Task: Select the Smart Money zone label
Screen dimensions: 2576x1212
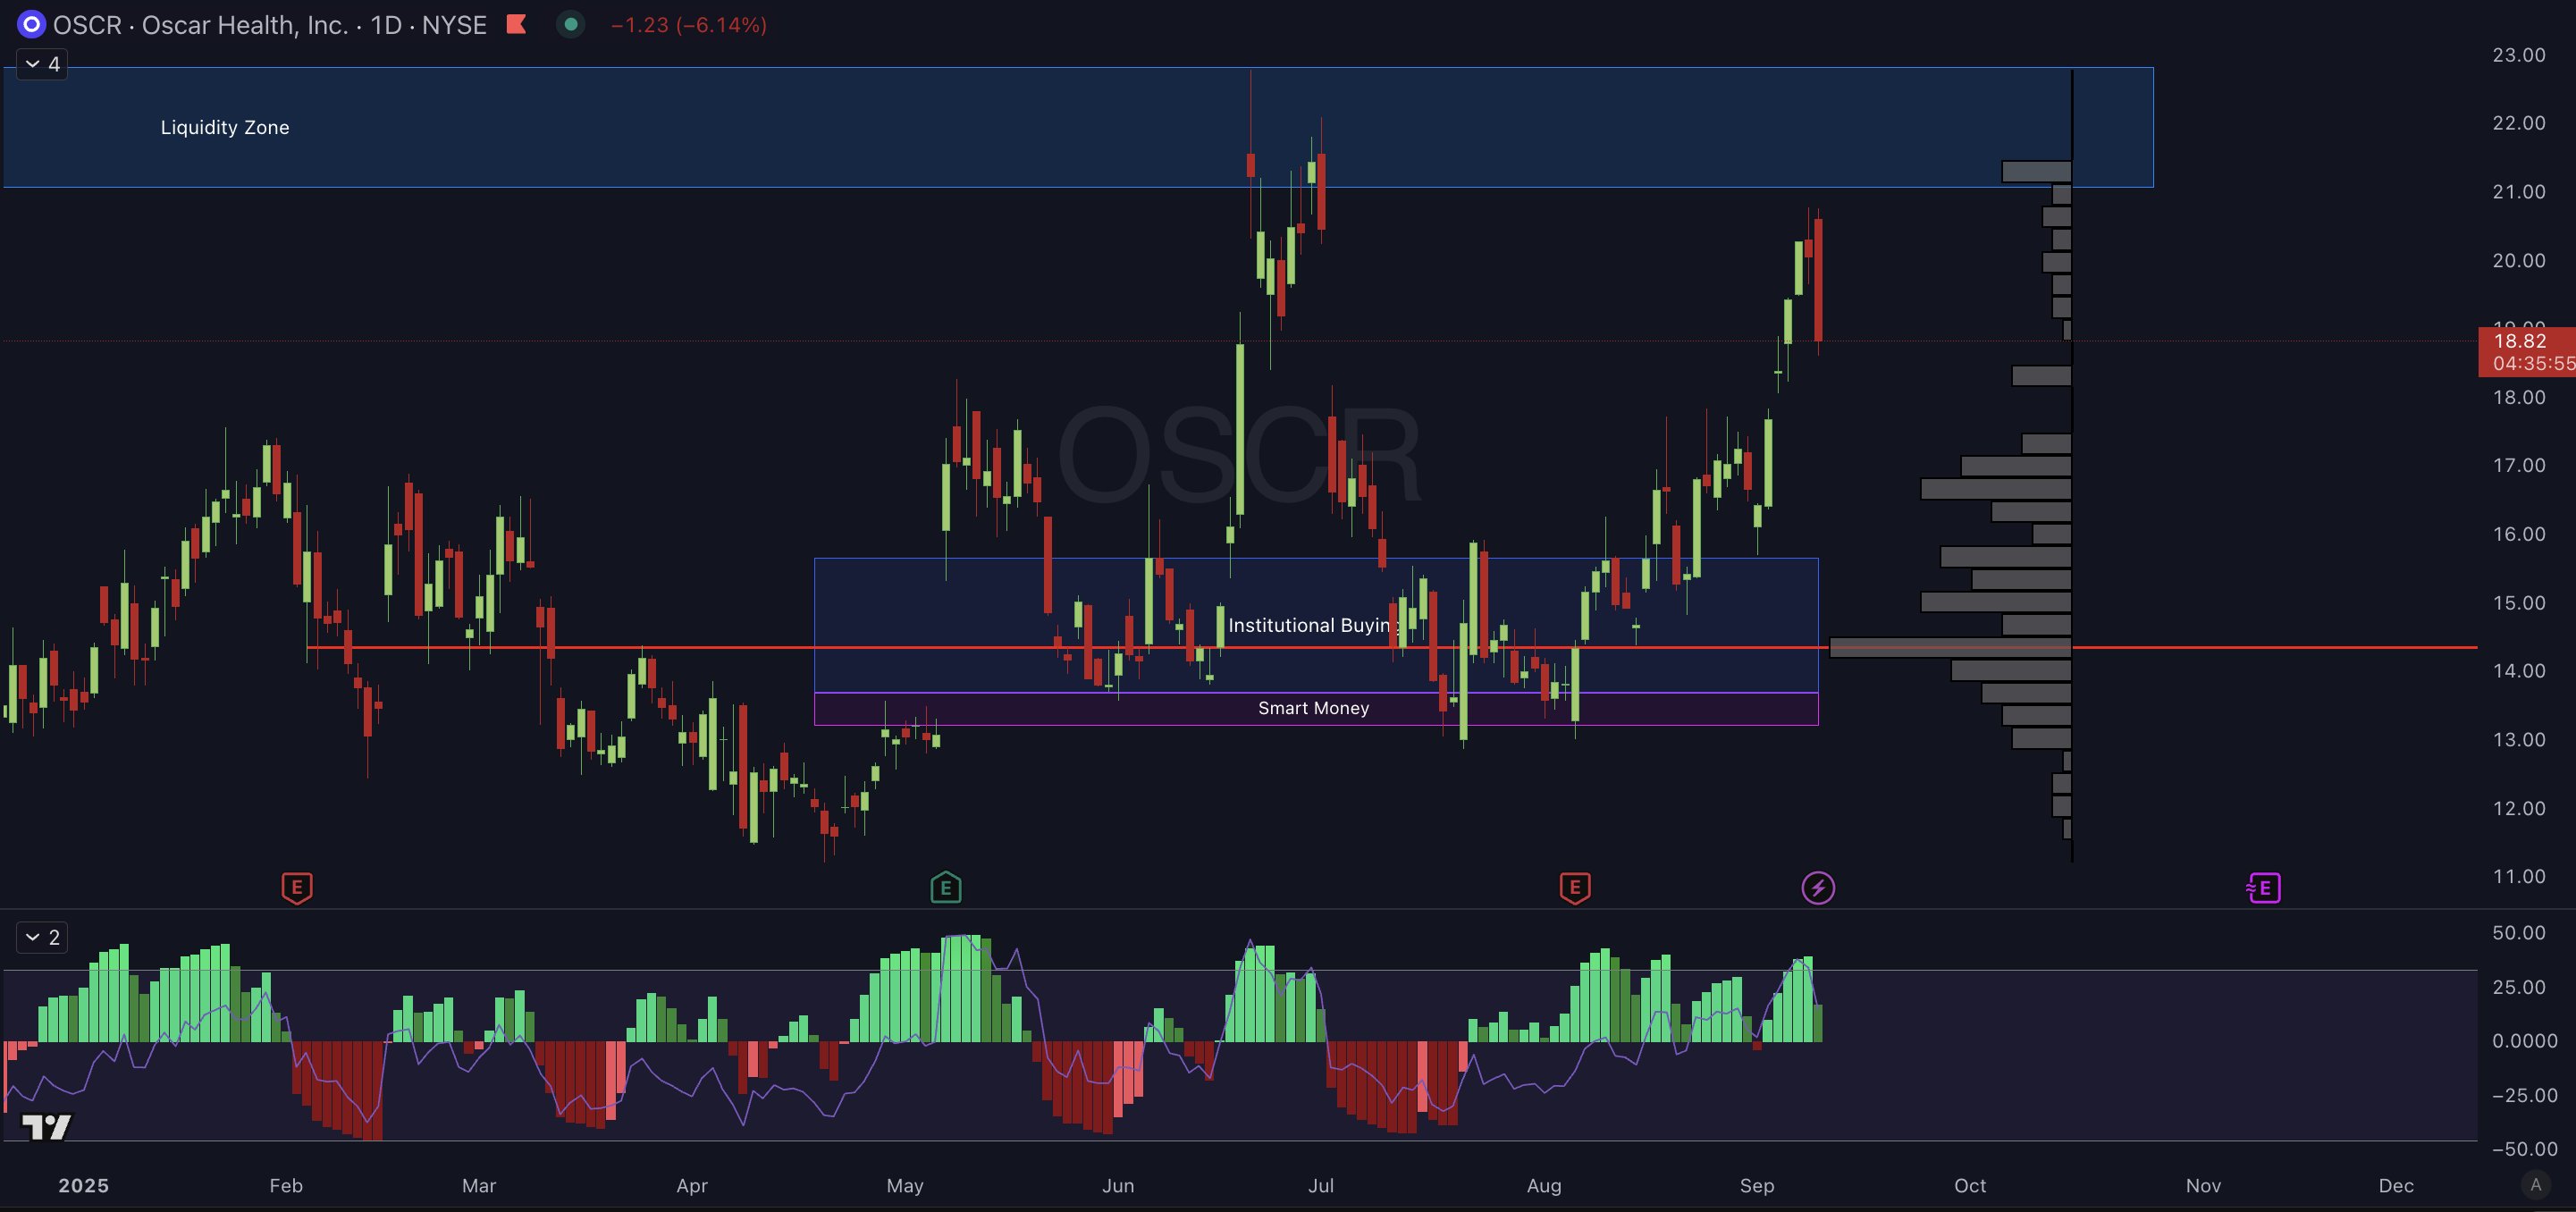Action: [1313, 708]
